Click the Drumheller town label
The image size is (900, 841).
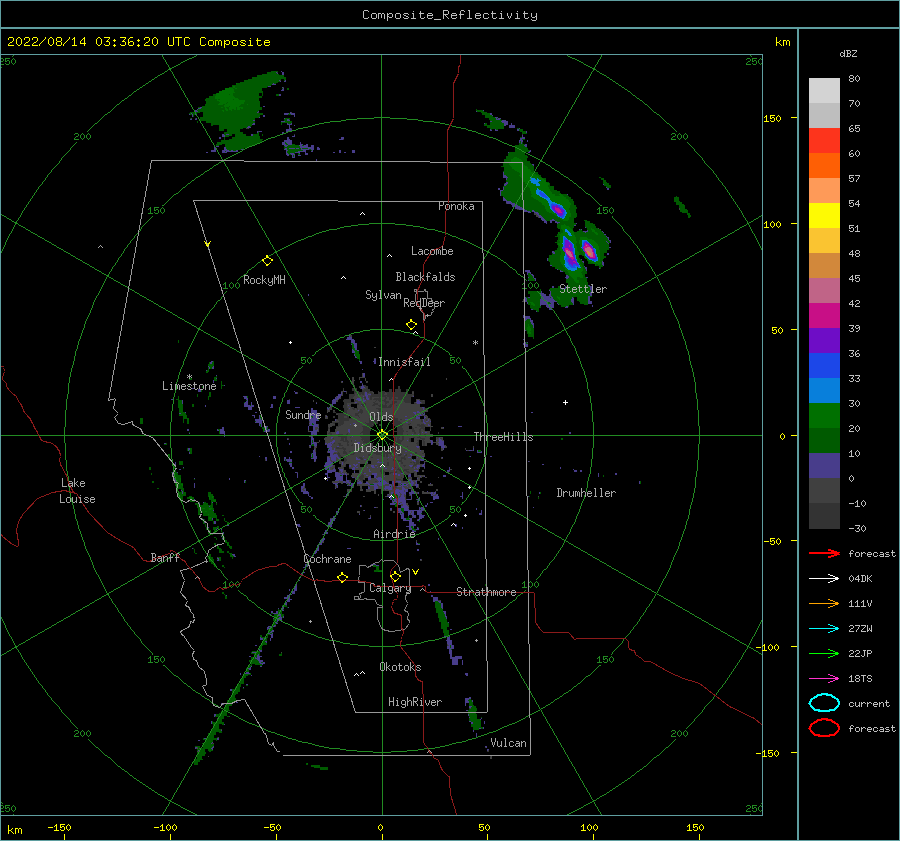click(x=586, y=493)
